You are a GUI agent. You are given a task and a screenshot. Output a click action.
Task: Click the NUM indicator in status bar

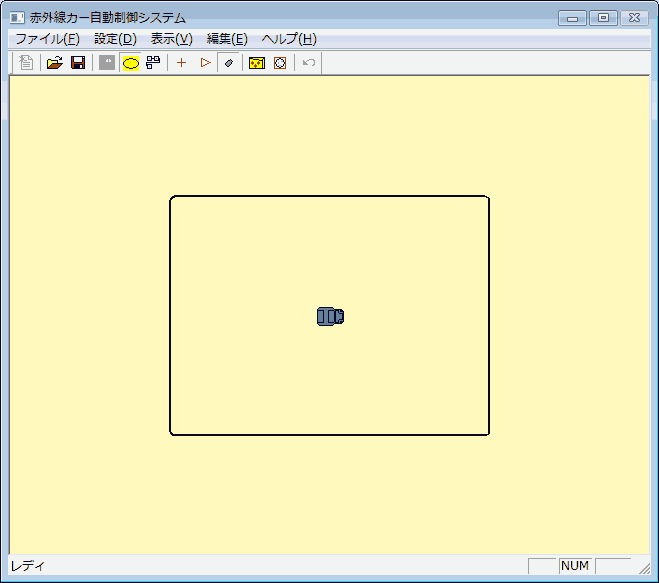575,566
